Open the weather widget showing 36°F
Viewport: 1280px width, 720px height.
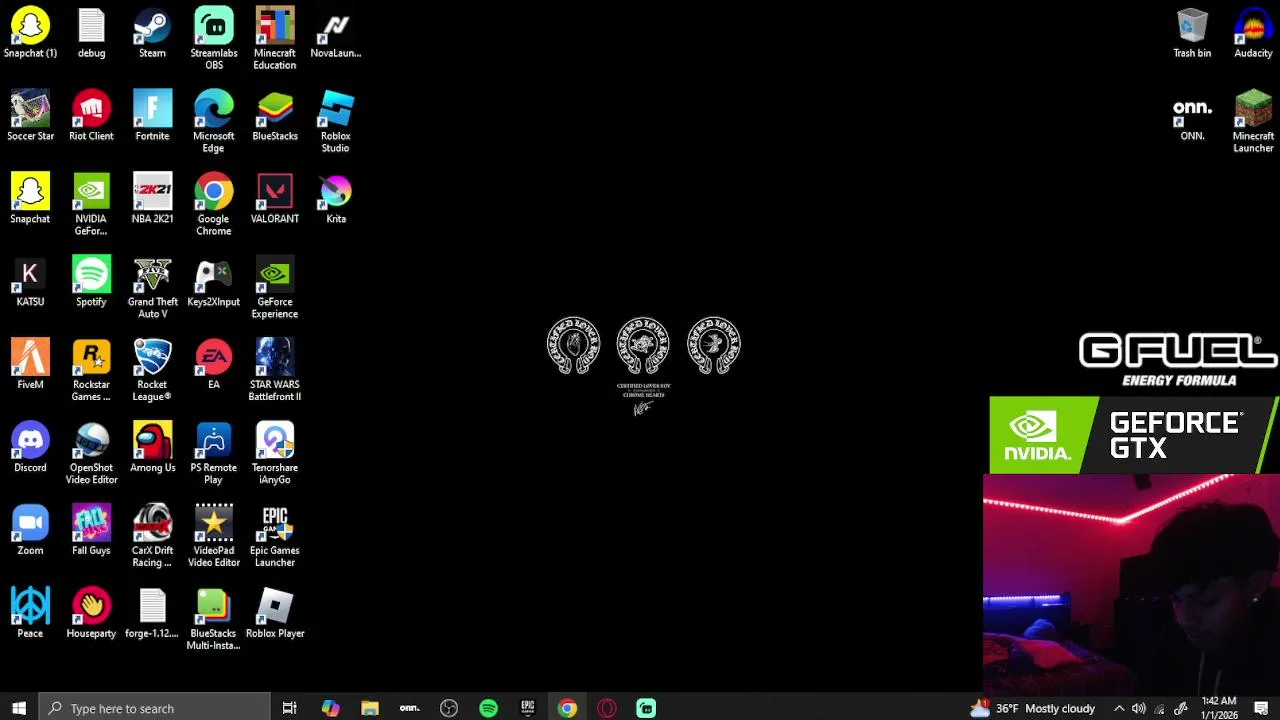coord(1033,708)
